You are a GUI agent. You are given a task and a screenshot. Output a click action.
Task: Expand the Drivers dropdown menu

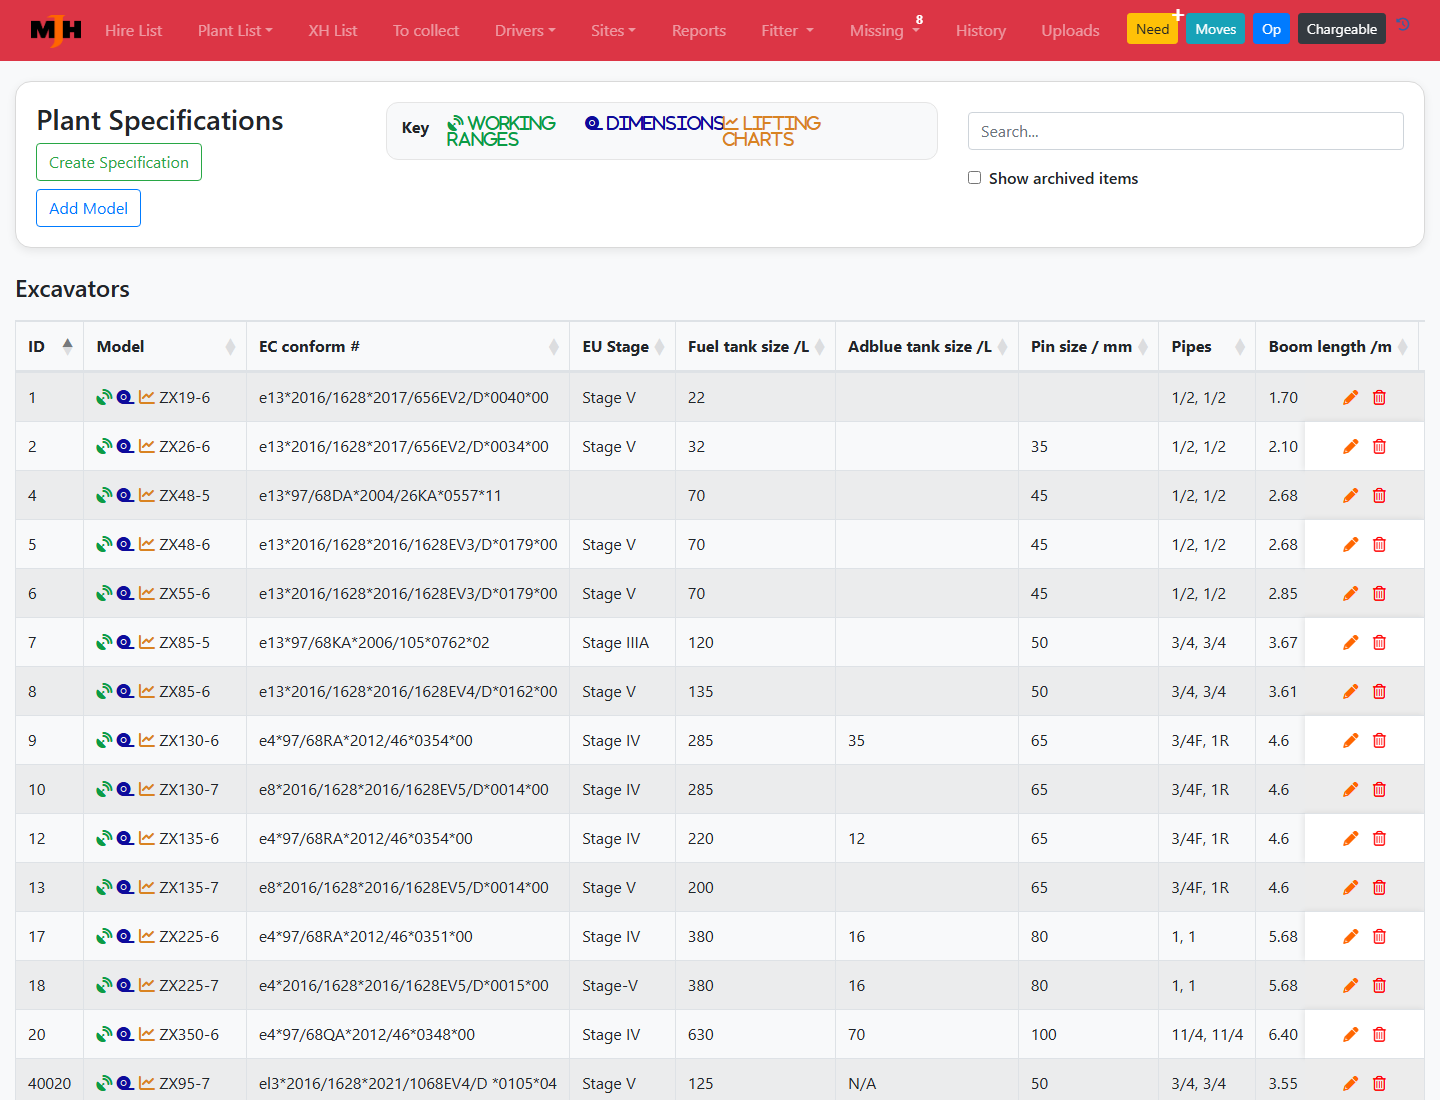[x=525, y=30]
